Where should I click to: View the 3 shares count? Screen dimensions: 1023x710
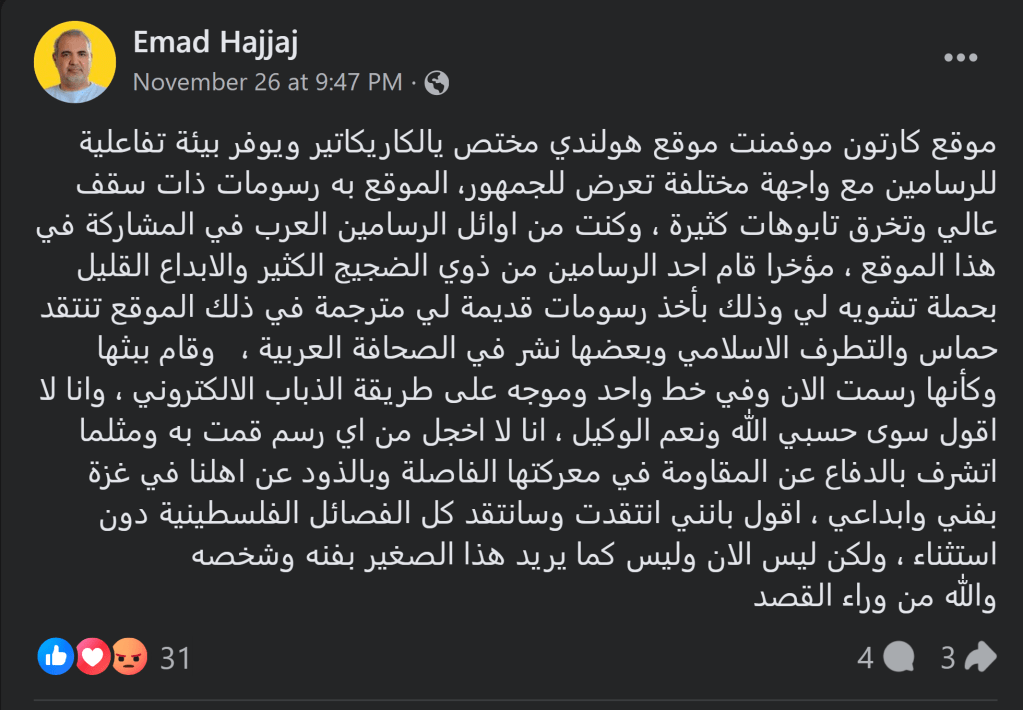tap(948, 657)
